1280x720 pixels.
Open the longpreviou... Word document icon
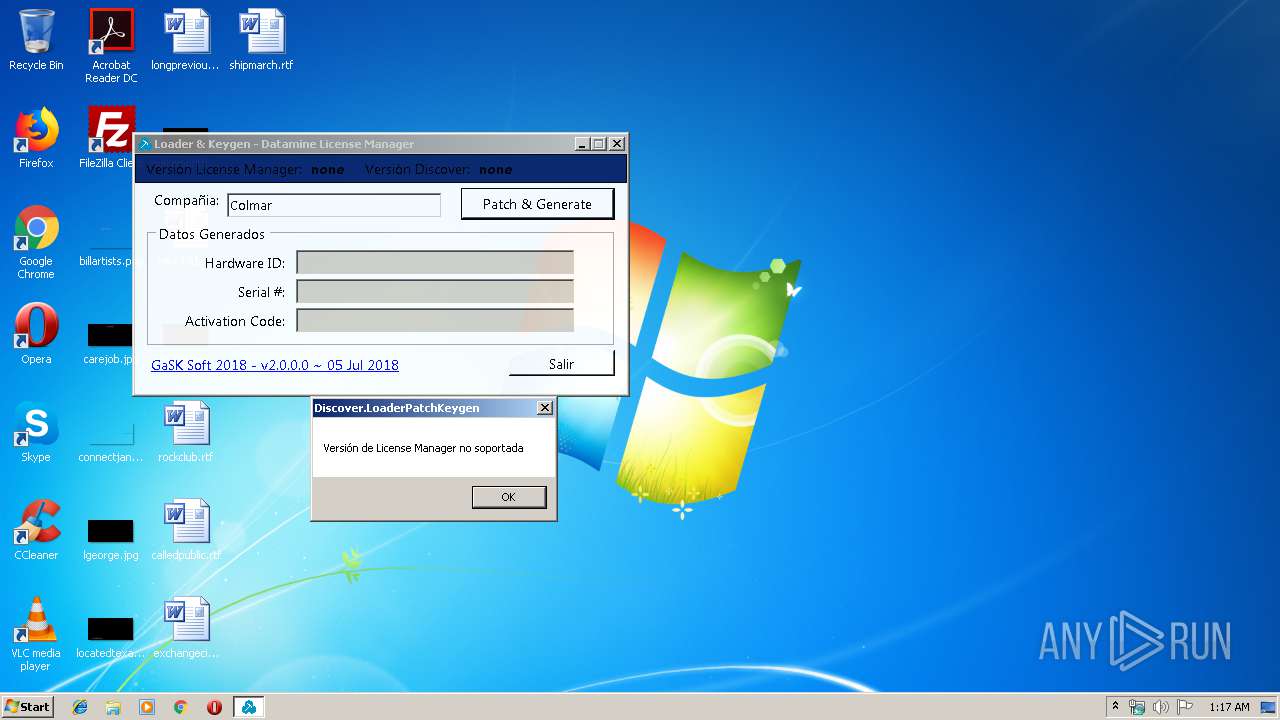(185, 40)
